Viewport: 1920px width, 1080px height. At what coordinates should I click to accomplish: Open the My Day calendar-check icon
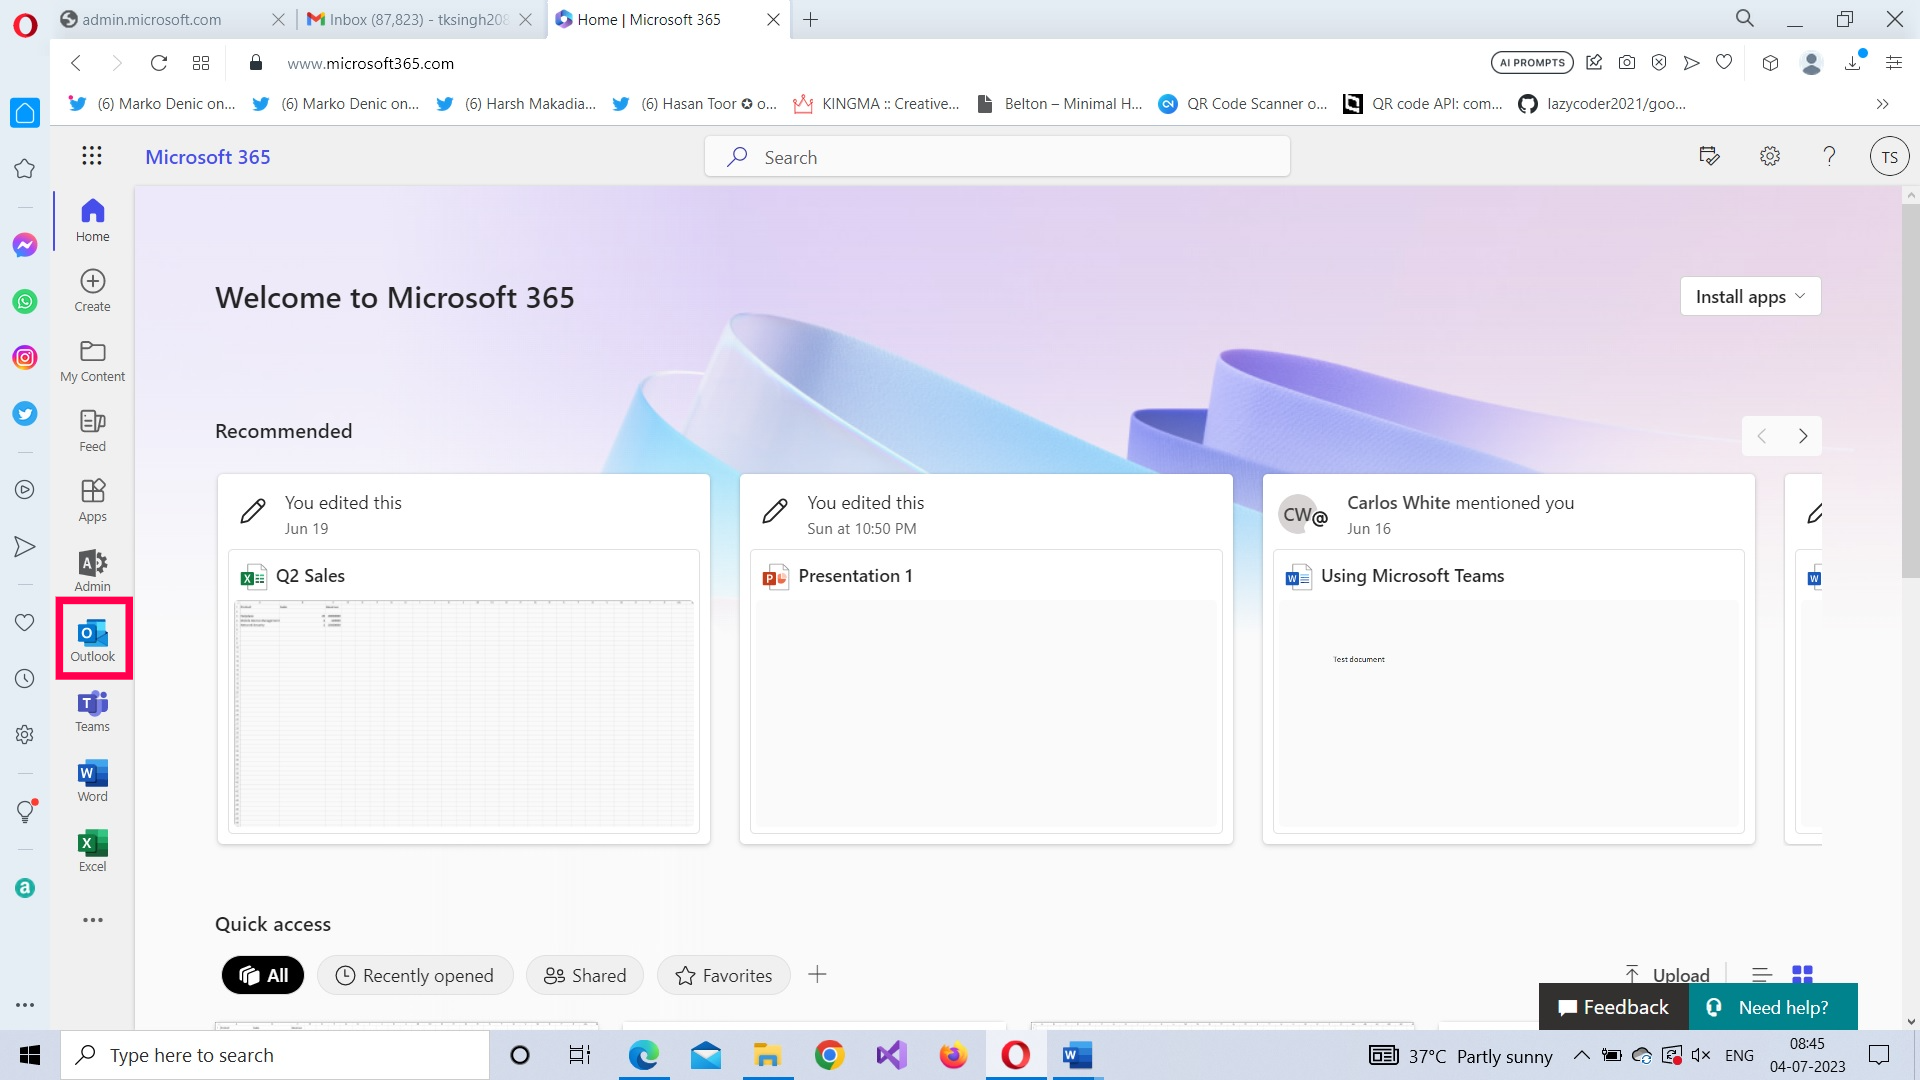pyautogui.click(x=1709, y=156)
